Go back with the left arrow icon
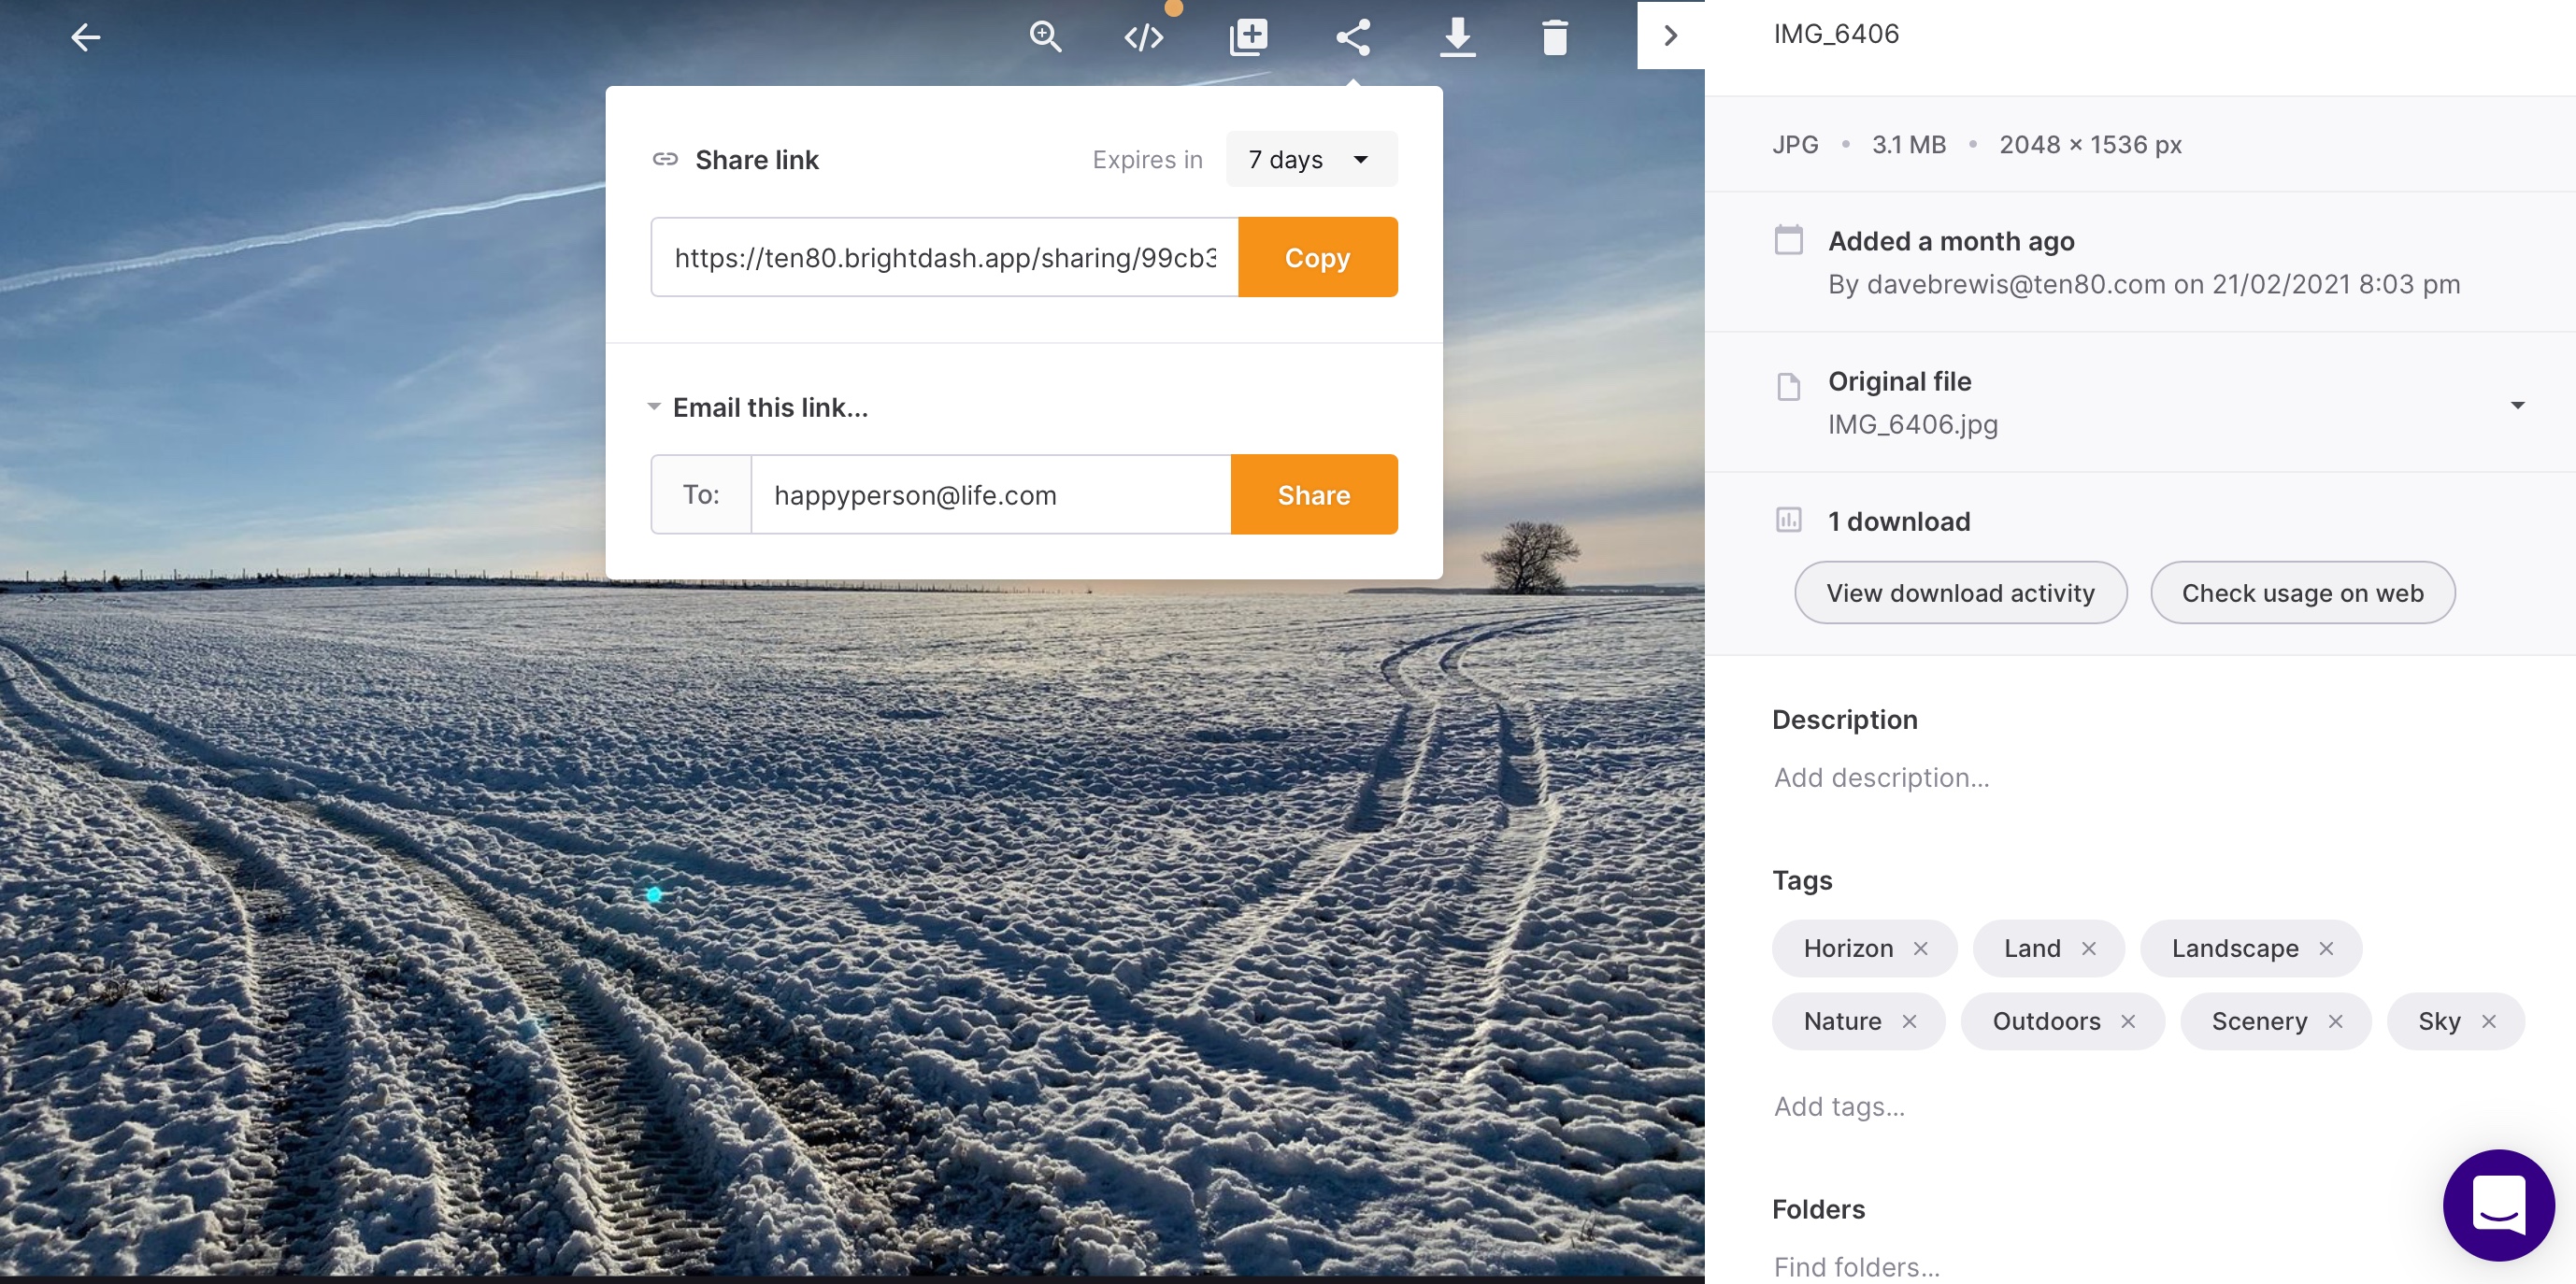 coord(86,38)
